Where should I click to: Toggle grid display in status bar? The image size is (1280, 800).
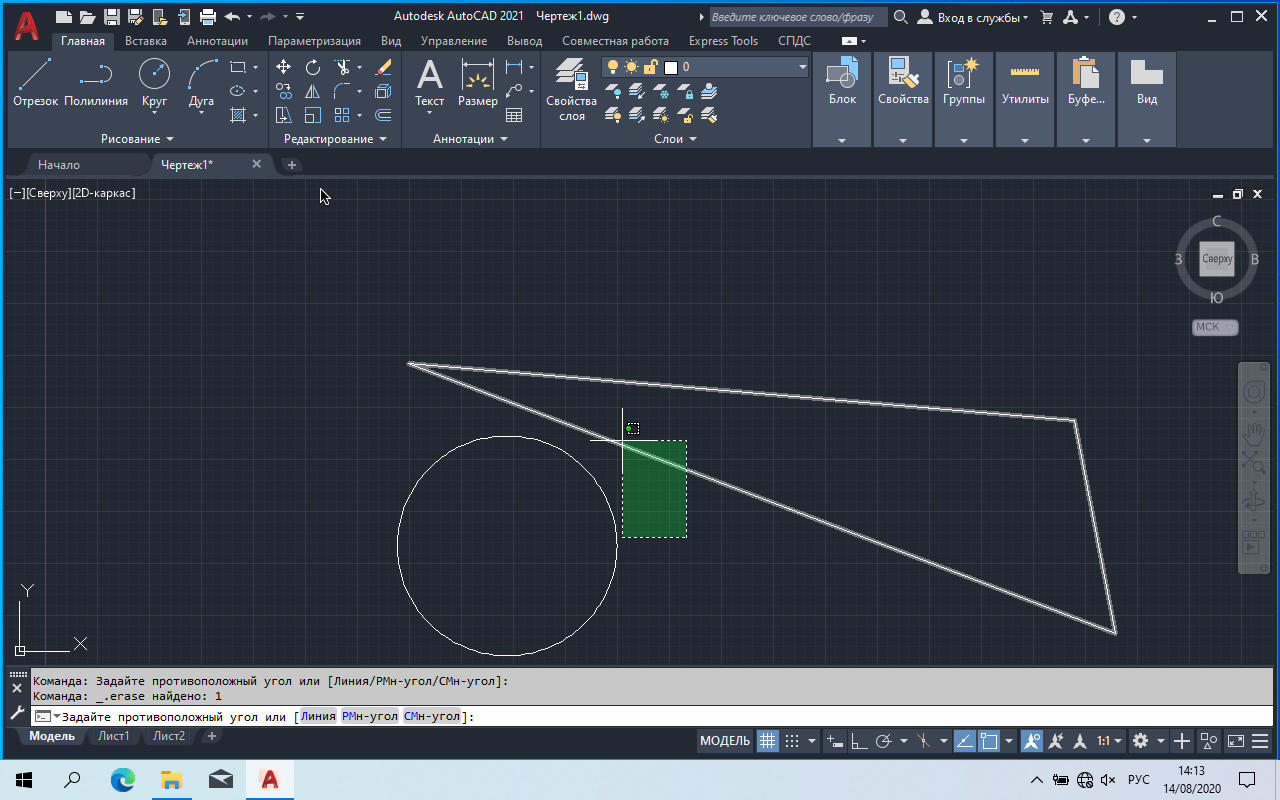(x=767, y=741)
